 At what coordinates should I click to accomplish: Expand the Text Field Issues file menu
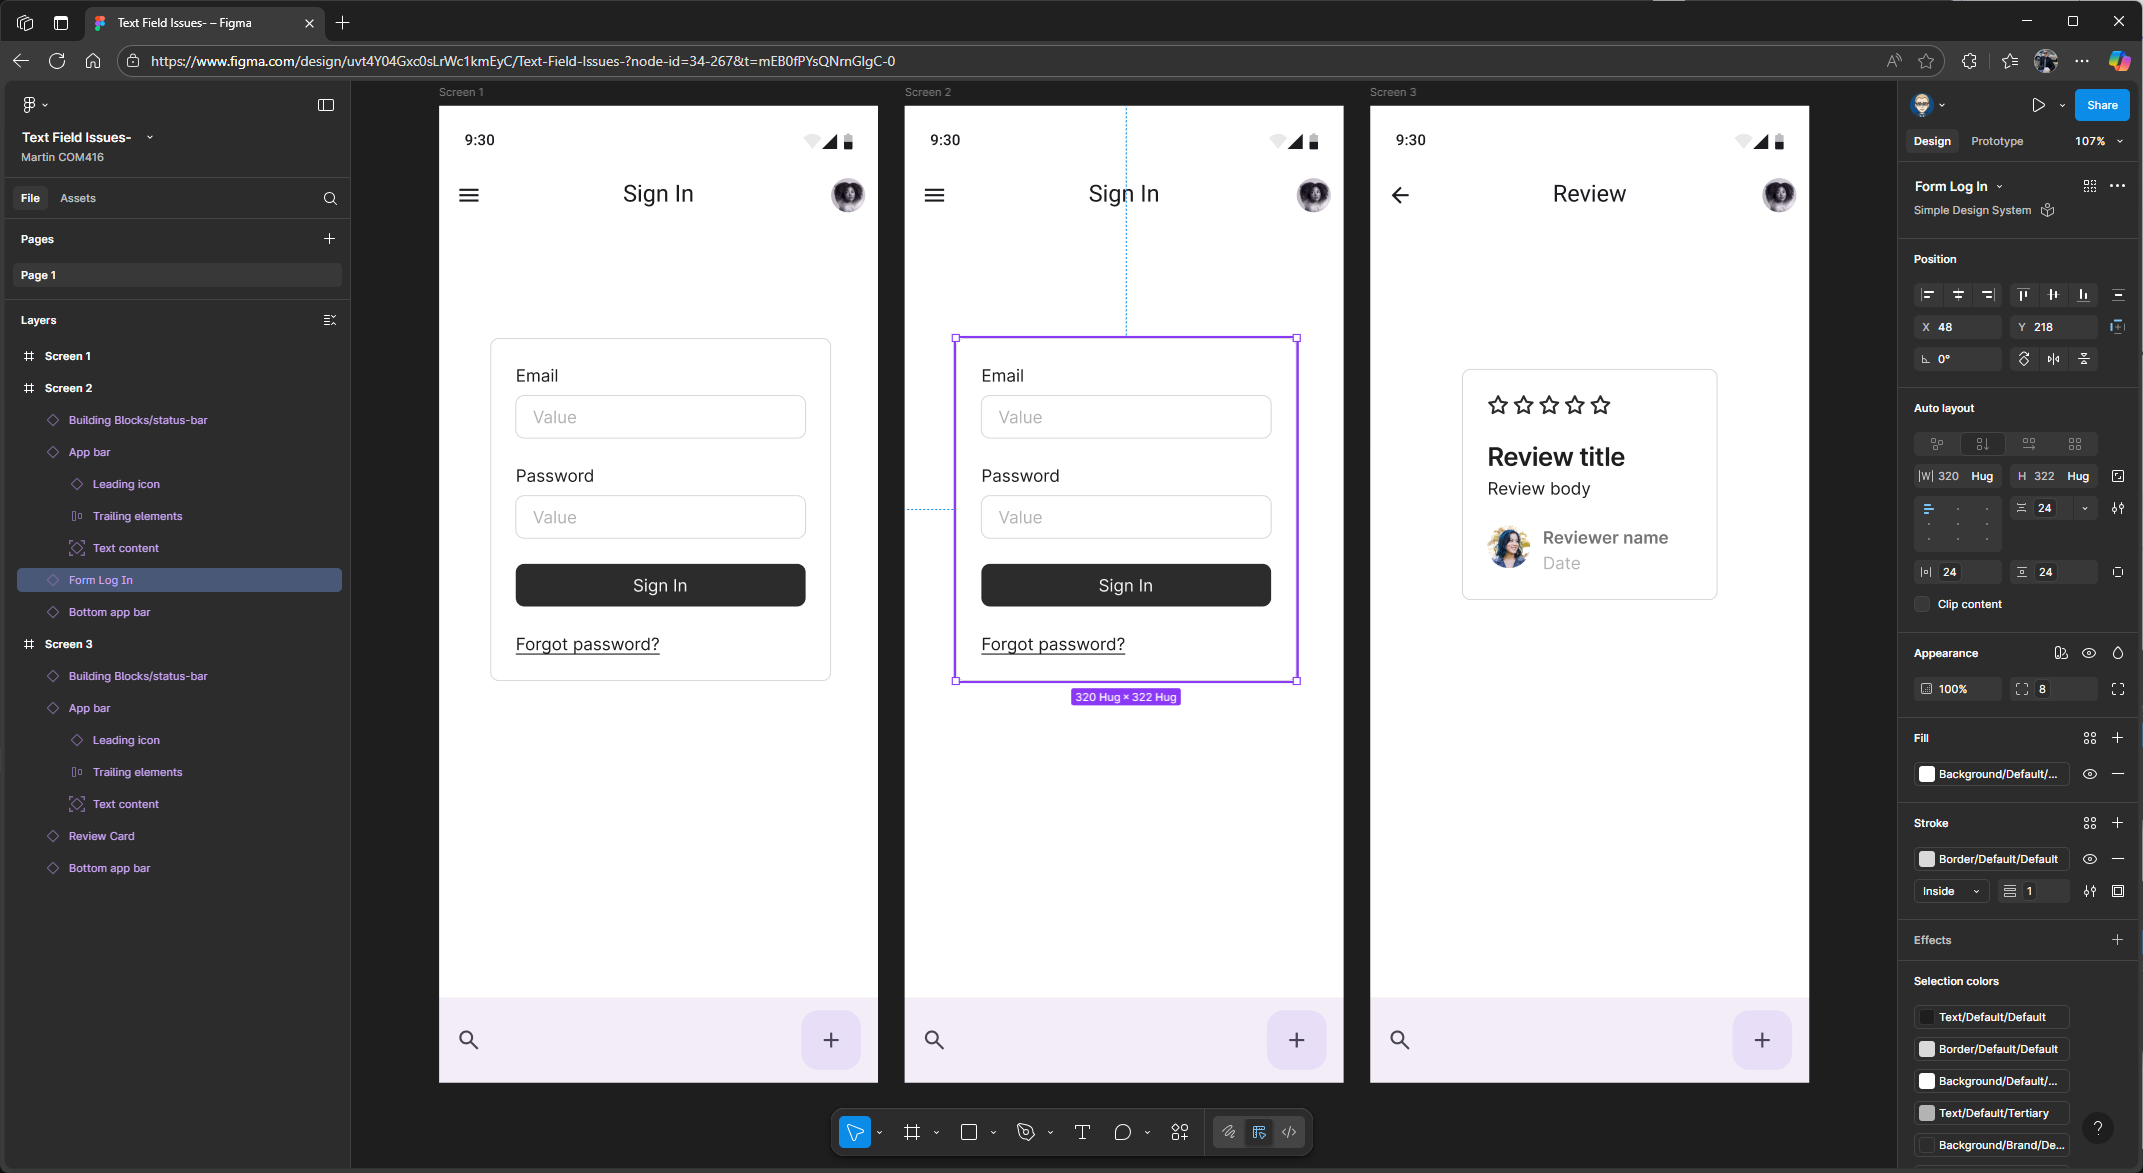150,137
